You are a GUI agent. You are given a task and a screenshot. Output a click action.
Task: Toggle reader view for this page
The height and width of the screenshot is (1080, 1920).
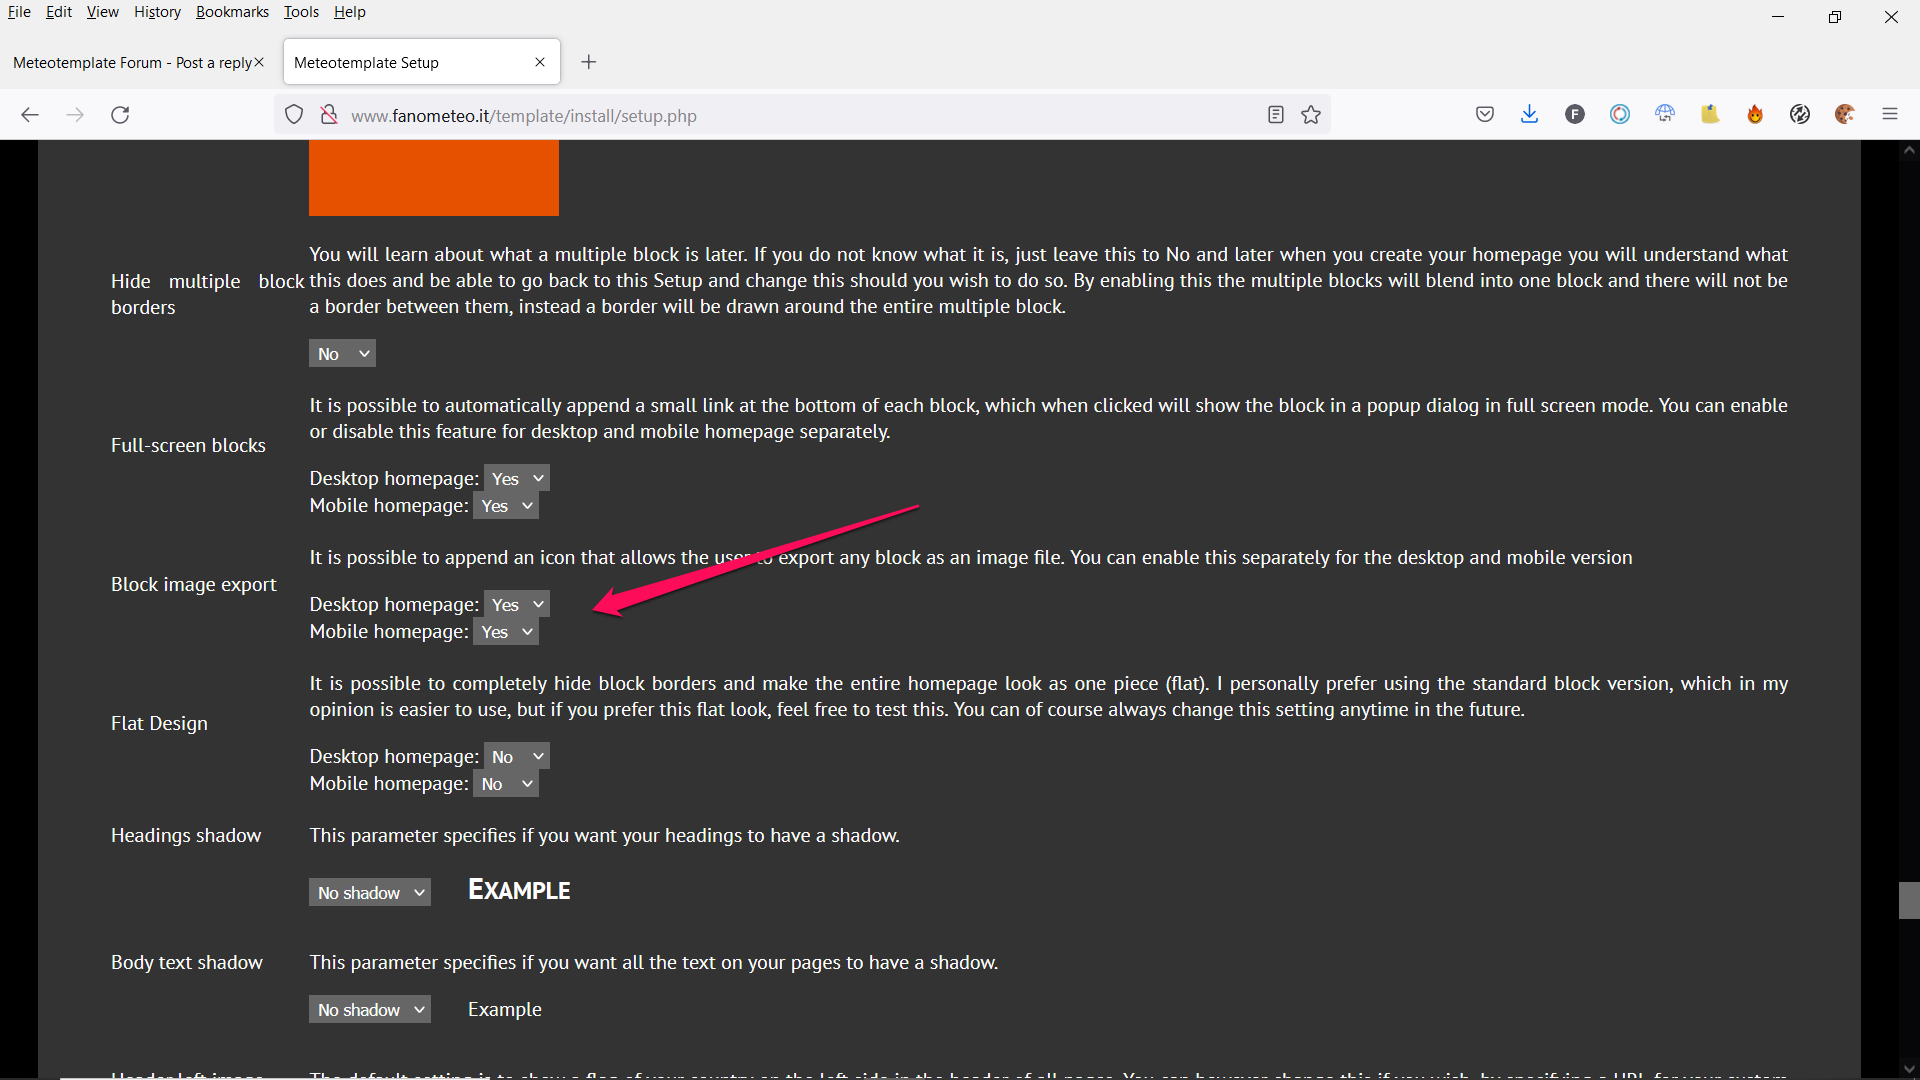(x=1275, y=115)
